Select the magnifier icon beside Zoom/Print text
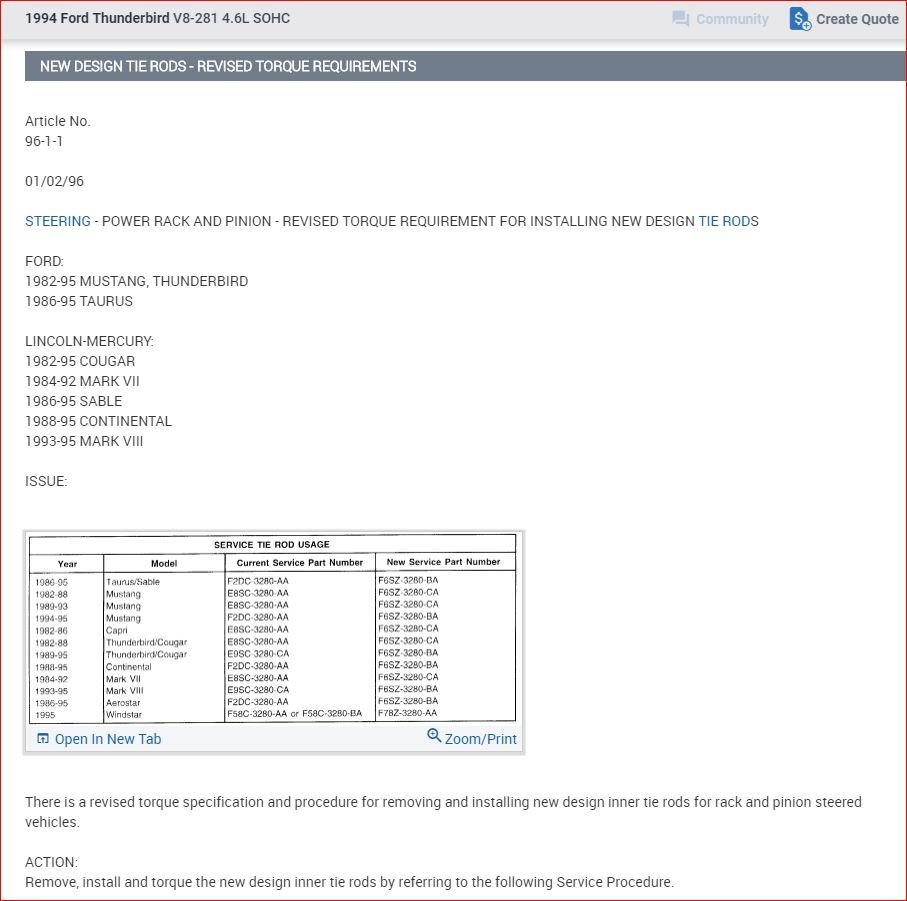 tap(433, 735)
